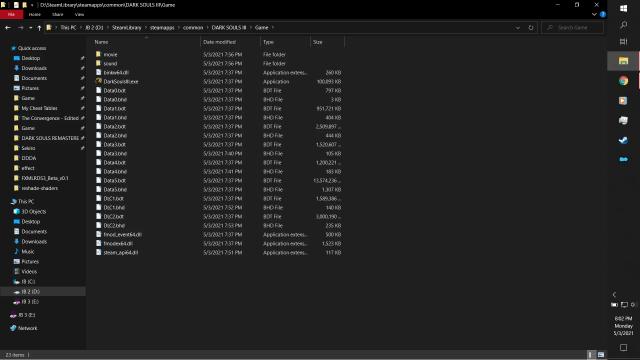640x360 pixels.
Task: Go up one folder level arrow
Action: pos(39,28)
